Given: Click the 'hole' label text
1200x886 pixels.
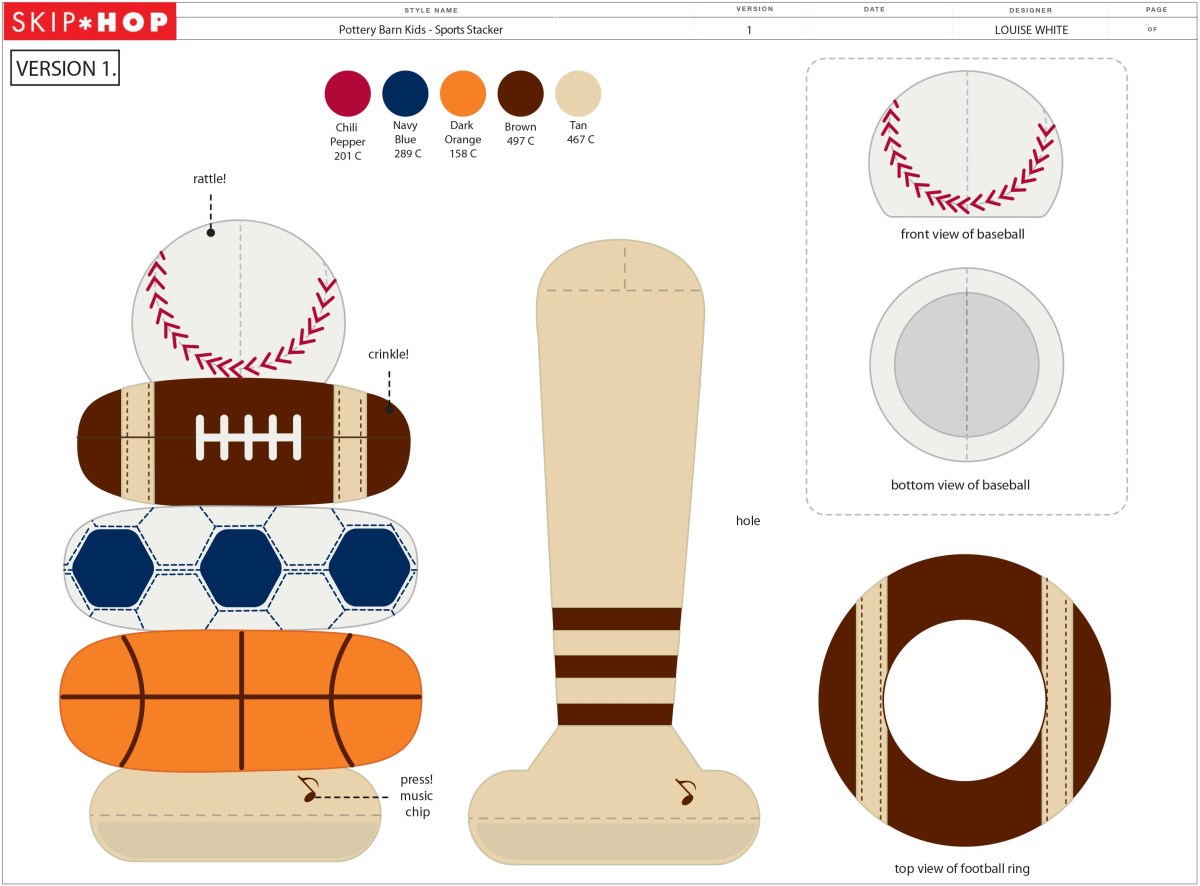Looking at the screenshot, I should pos(748,521).
